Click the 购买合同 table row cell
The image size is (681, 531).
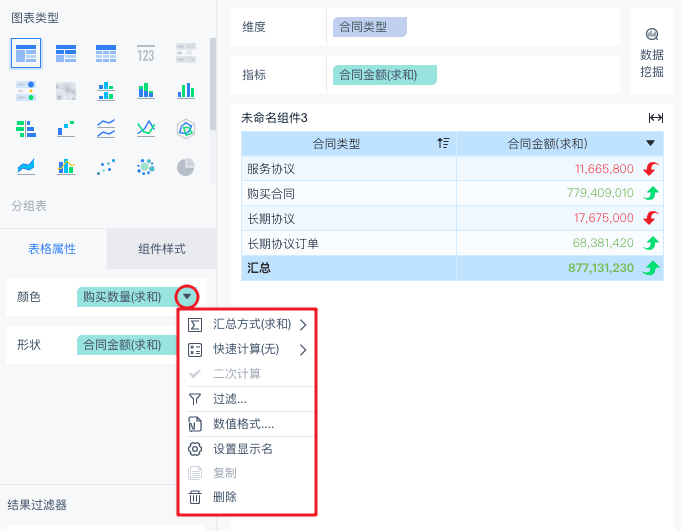pyautogui.click(x=349, y=193)
